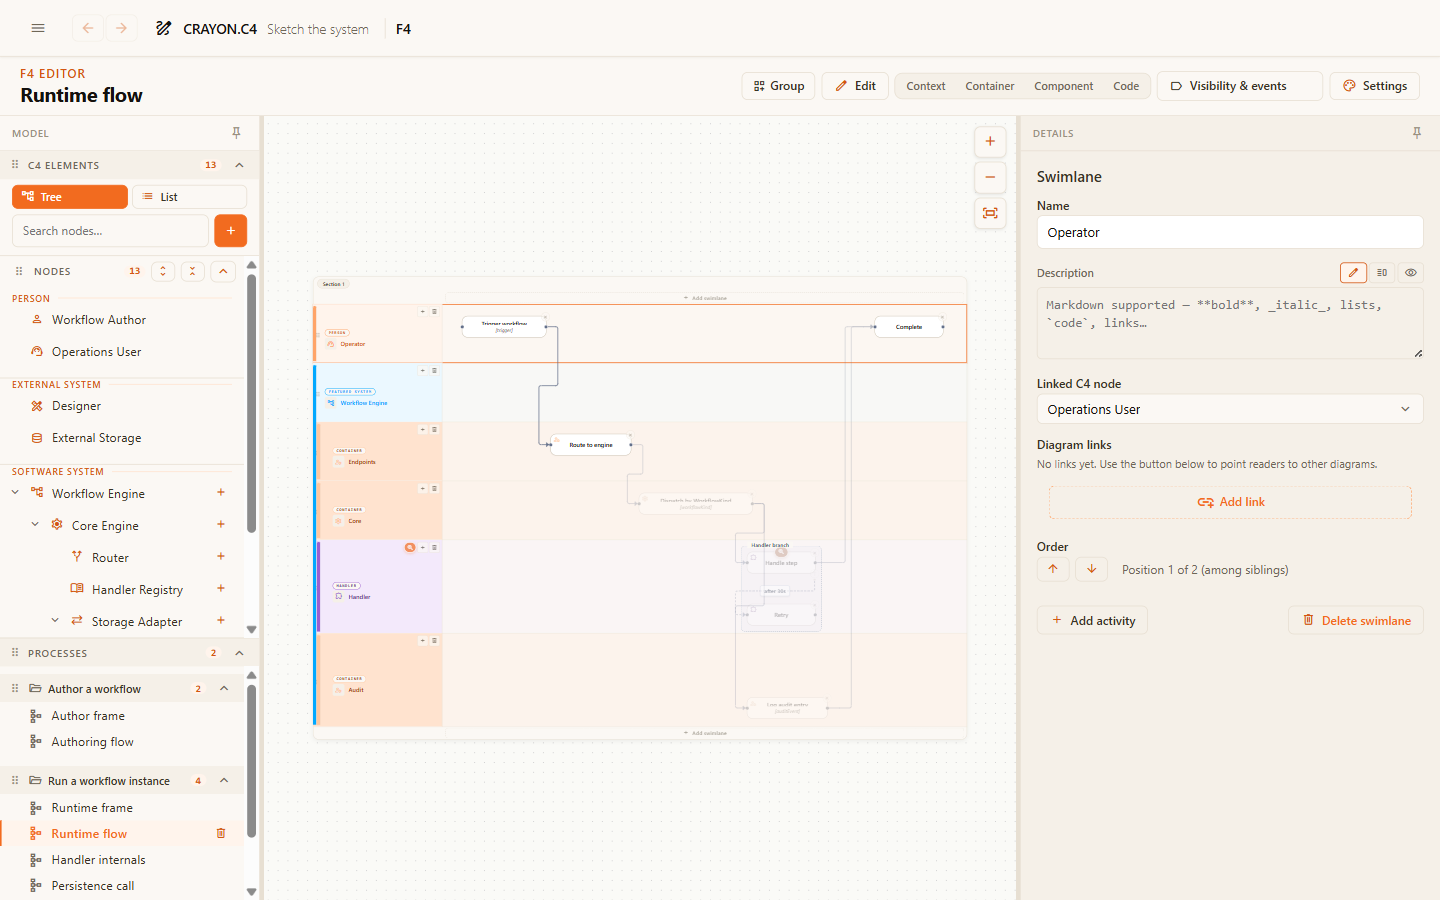Collapse the Workflow Engine tree node
This screenshot has width=1440, height=900.
(x=15, y=492)
